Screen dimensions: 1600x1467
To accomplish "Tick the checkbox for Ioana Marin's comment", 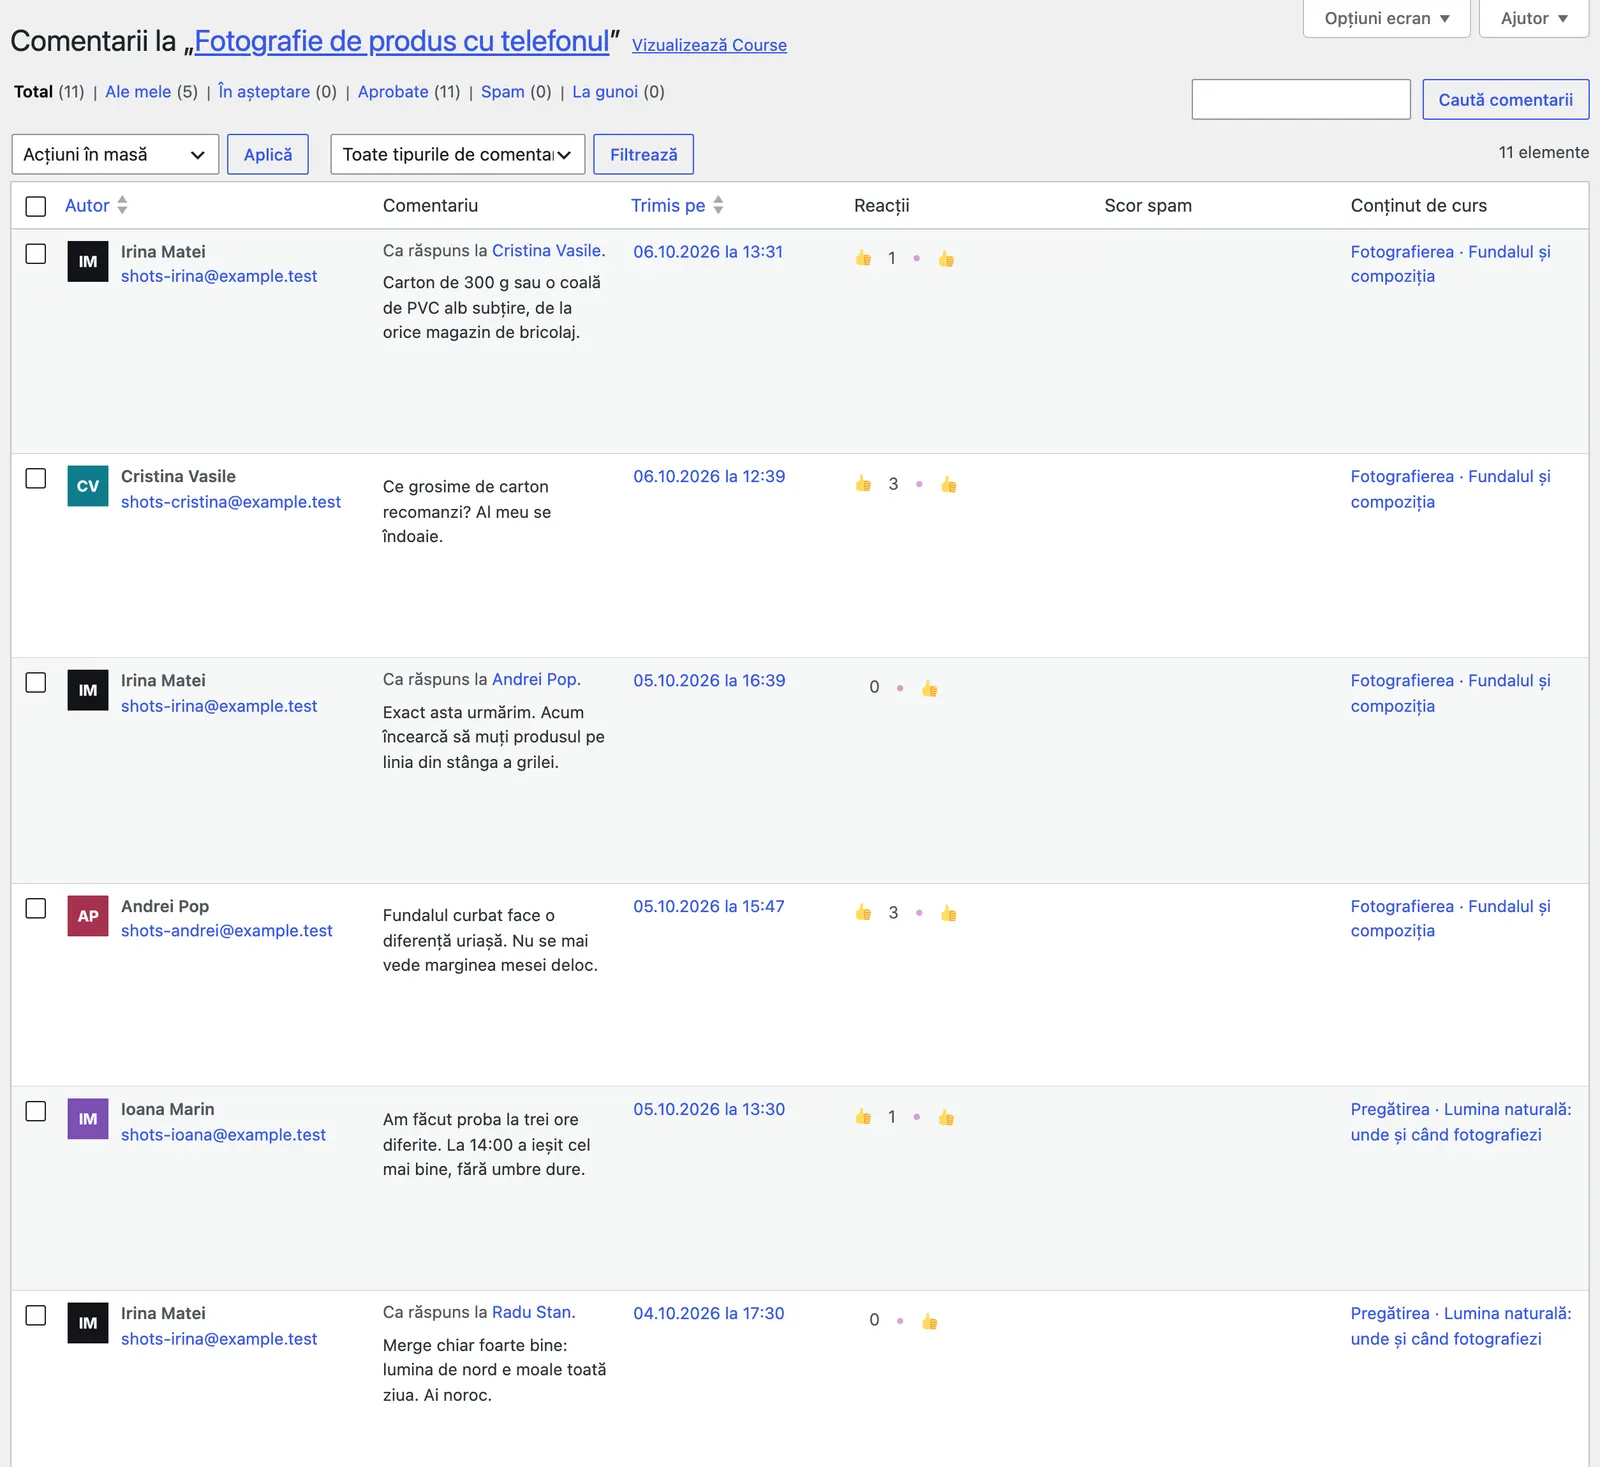I will pyautogui.click(x=36, y=1111).
